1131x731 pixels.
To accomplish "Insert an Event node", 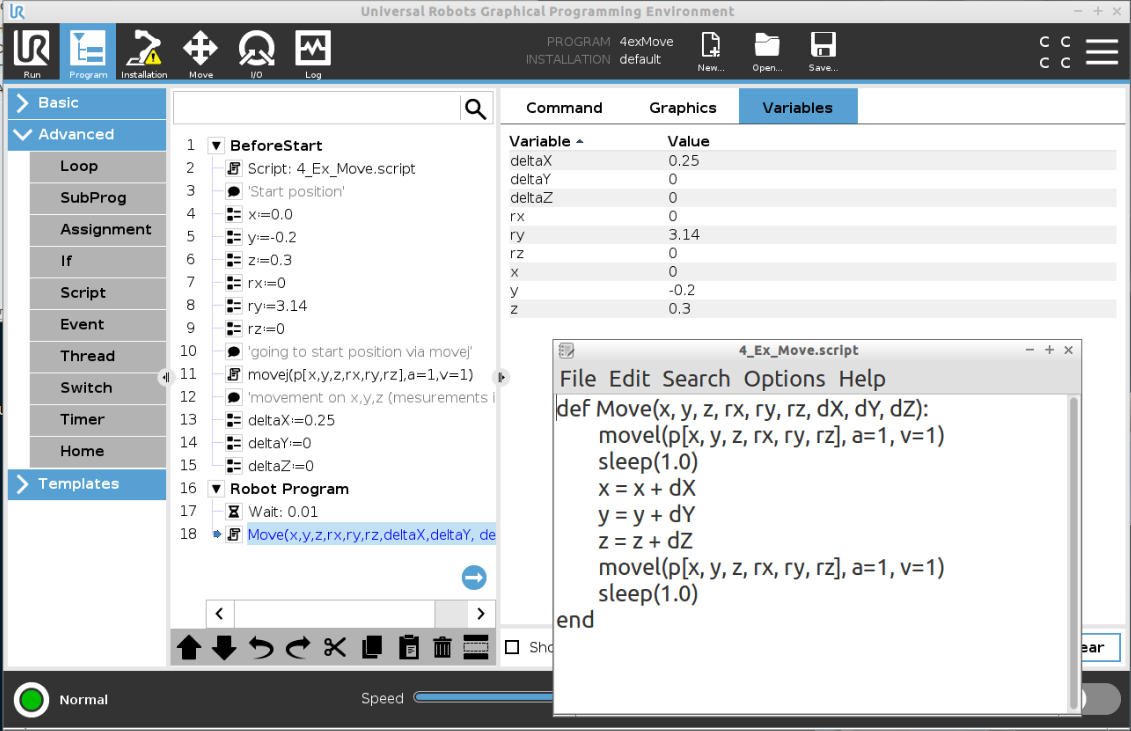I will (x=98, y=324).
